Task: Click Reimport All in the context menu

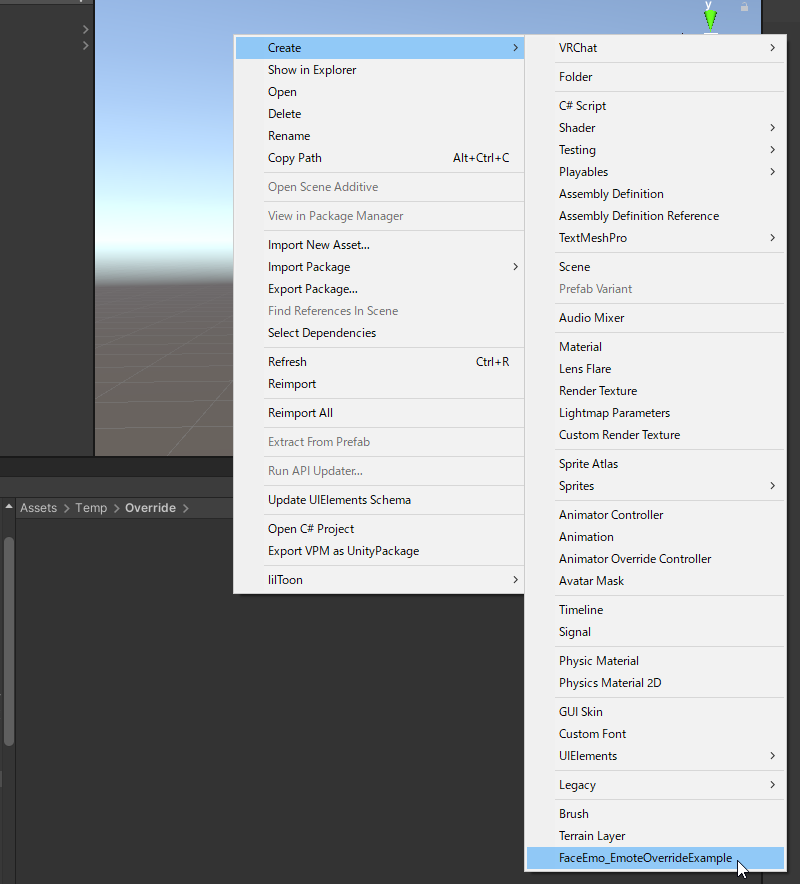Action: coord(300,413)
